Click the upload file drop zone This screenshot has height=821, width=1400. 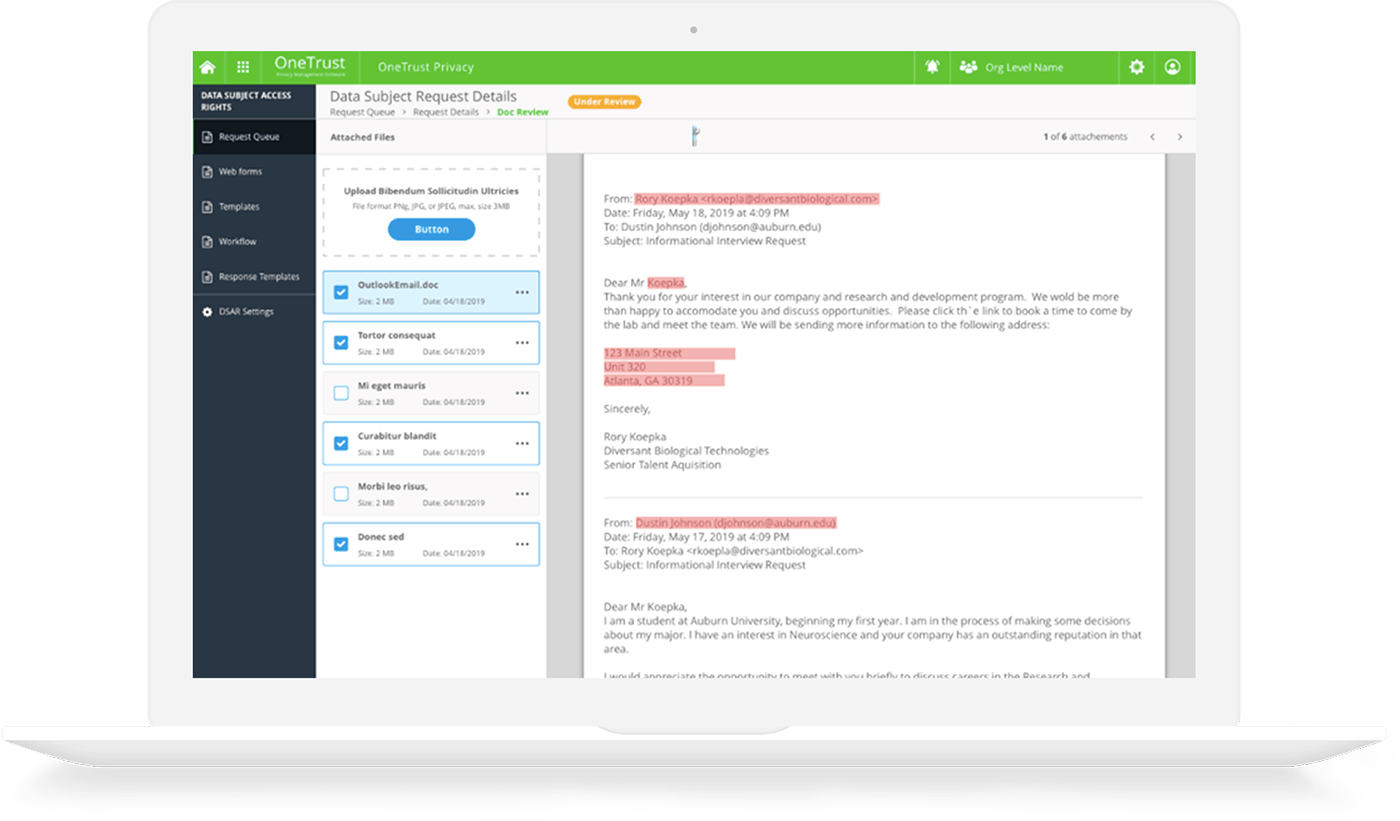click(431, 213)
